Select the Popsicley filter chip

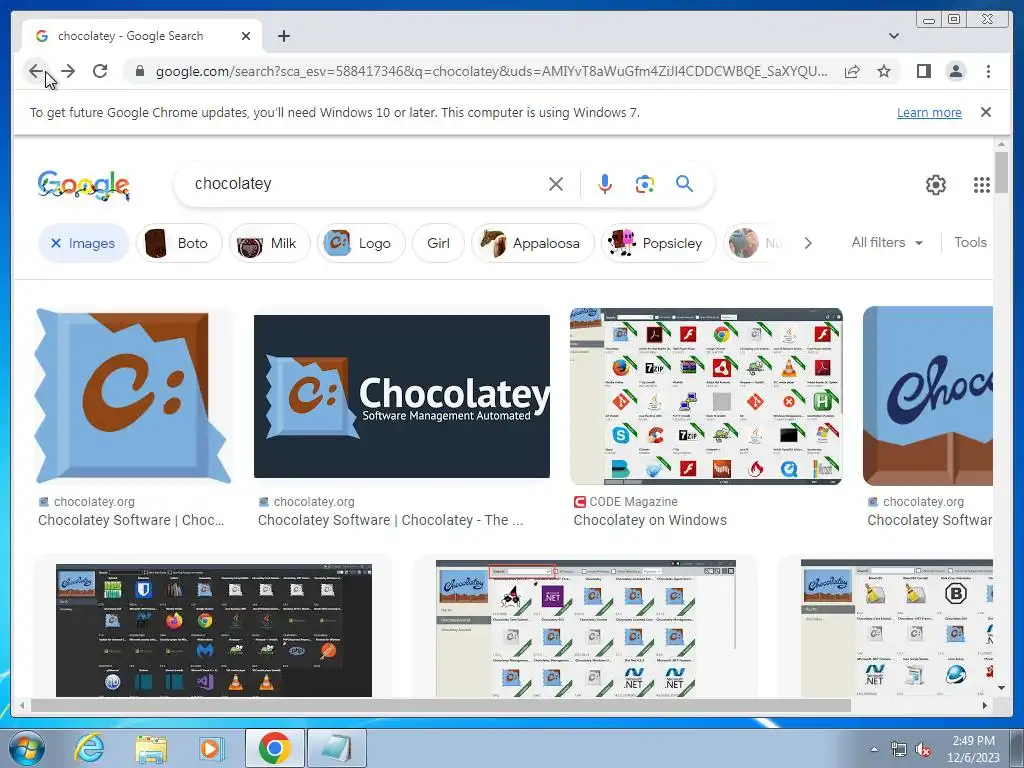658,243
